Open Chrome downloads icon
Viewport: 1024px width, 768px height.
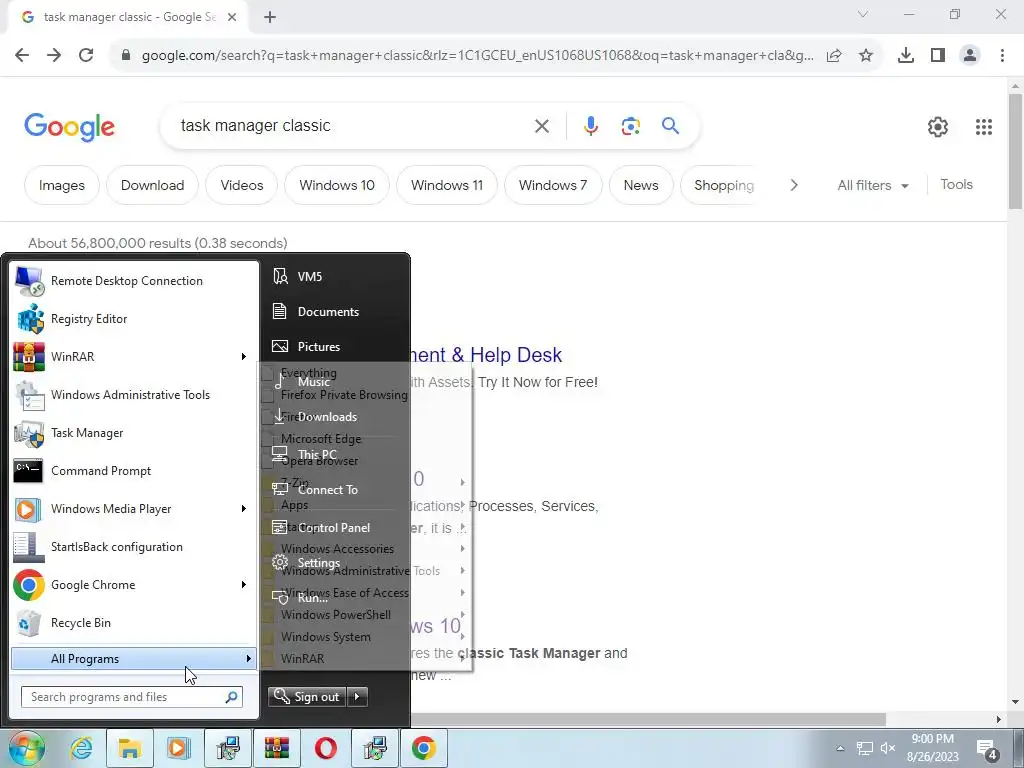point(906,56)
